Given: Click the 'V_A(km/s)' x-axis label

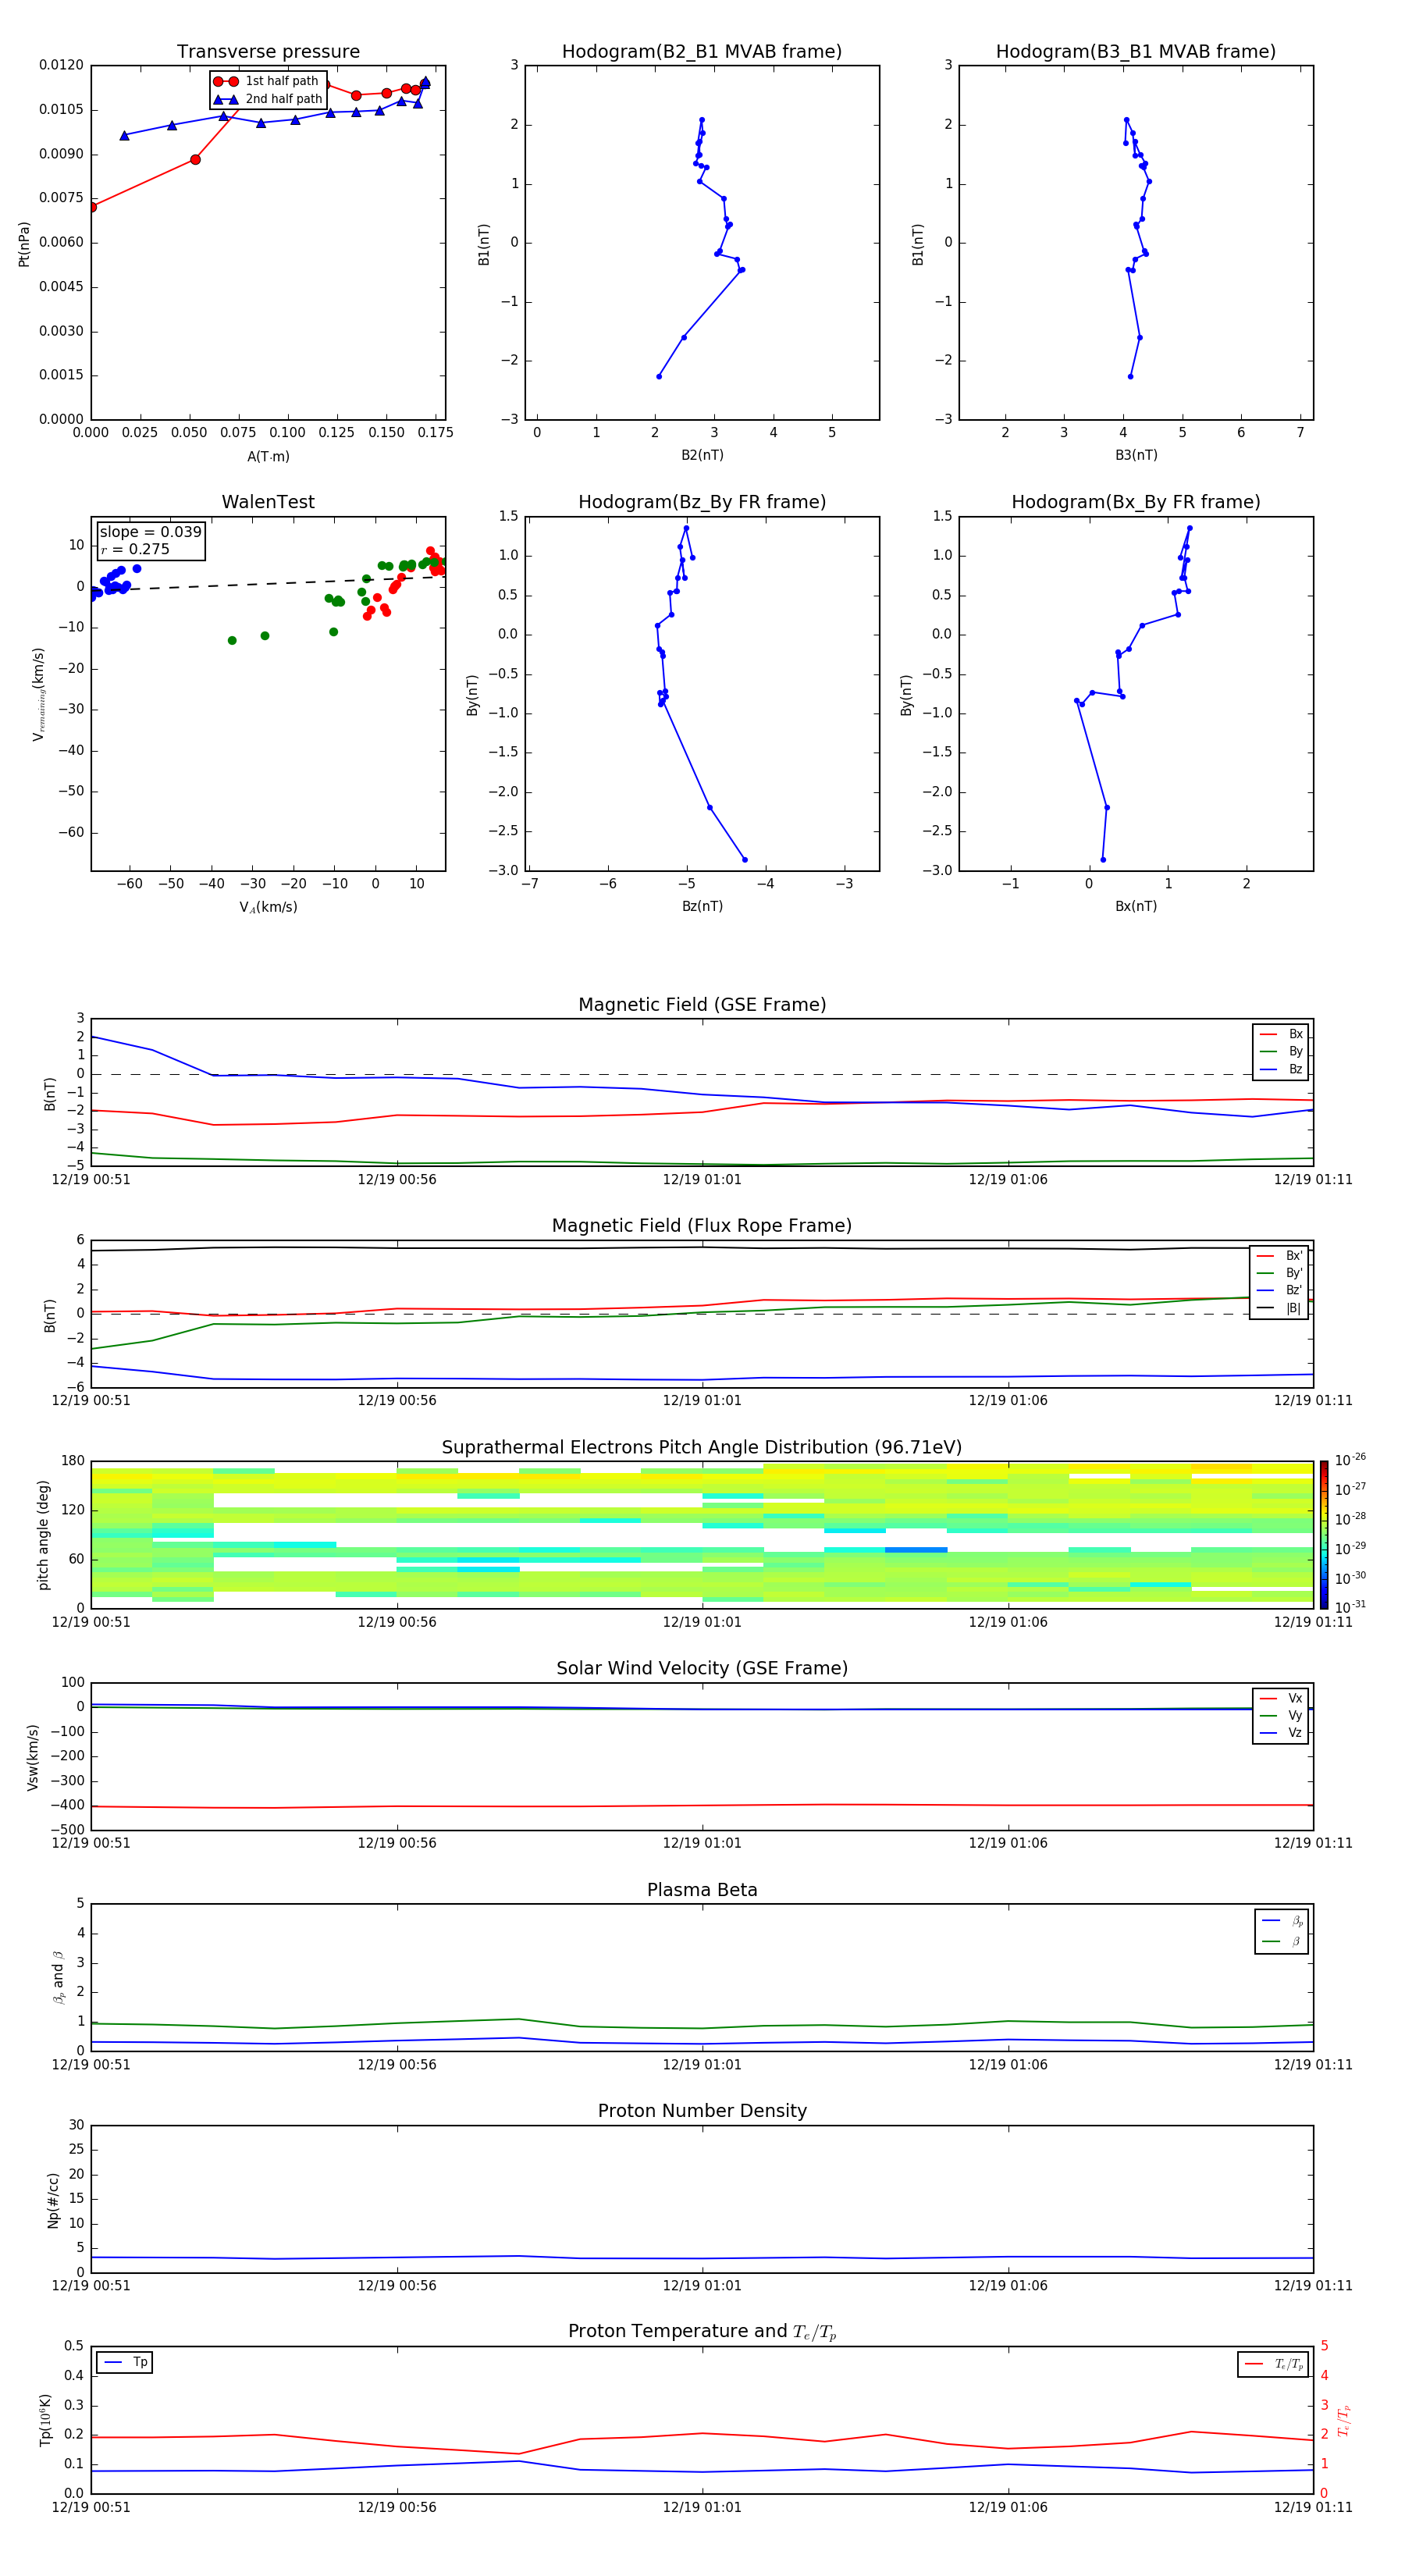Looking at the screenshot, I should [x=268, y=907].
